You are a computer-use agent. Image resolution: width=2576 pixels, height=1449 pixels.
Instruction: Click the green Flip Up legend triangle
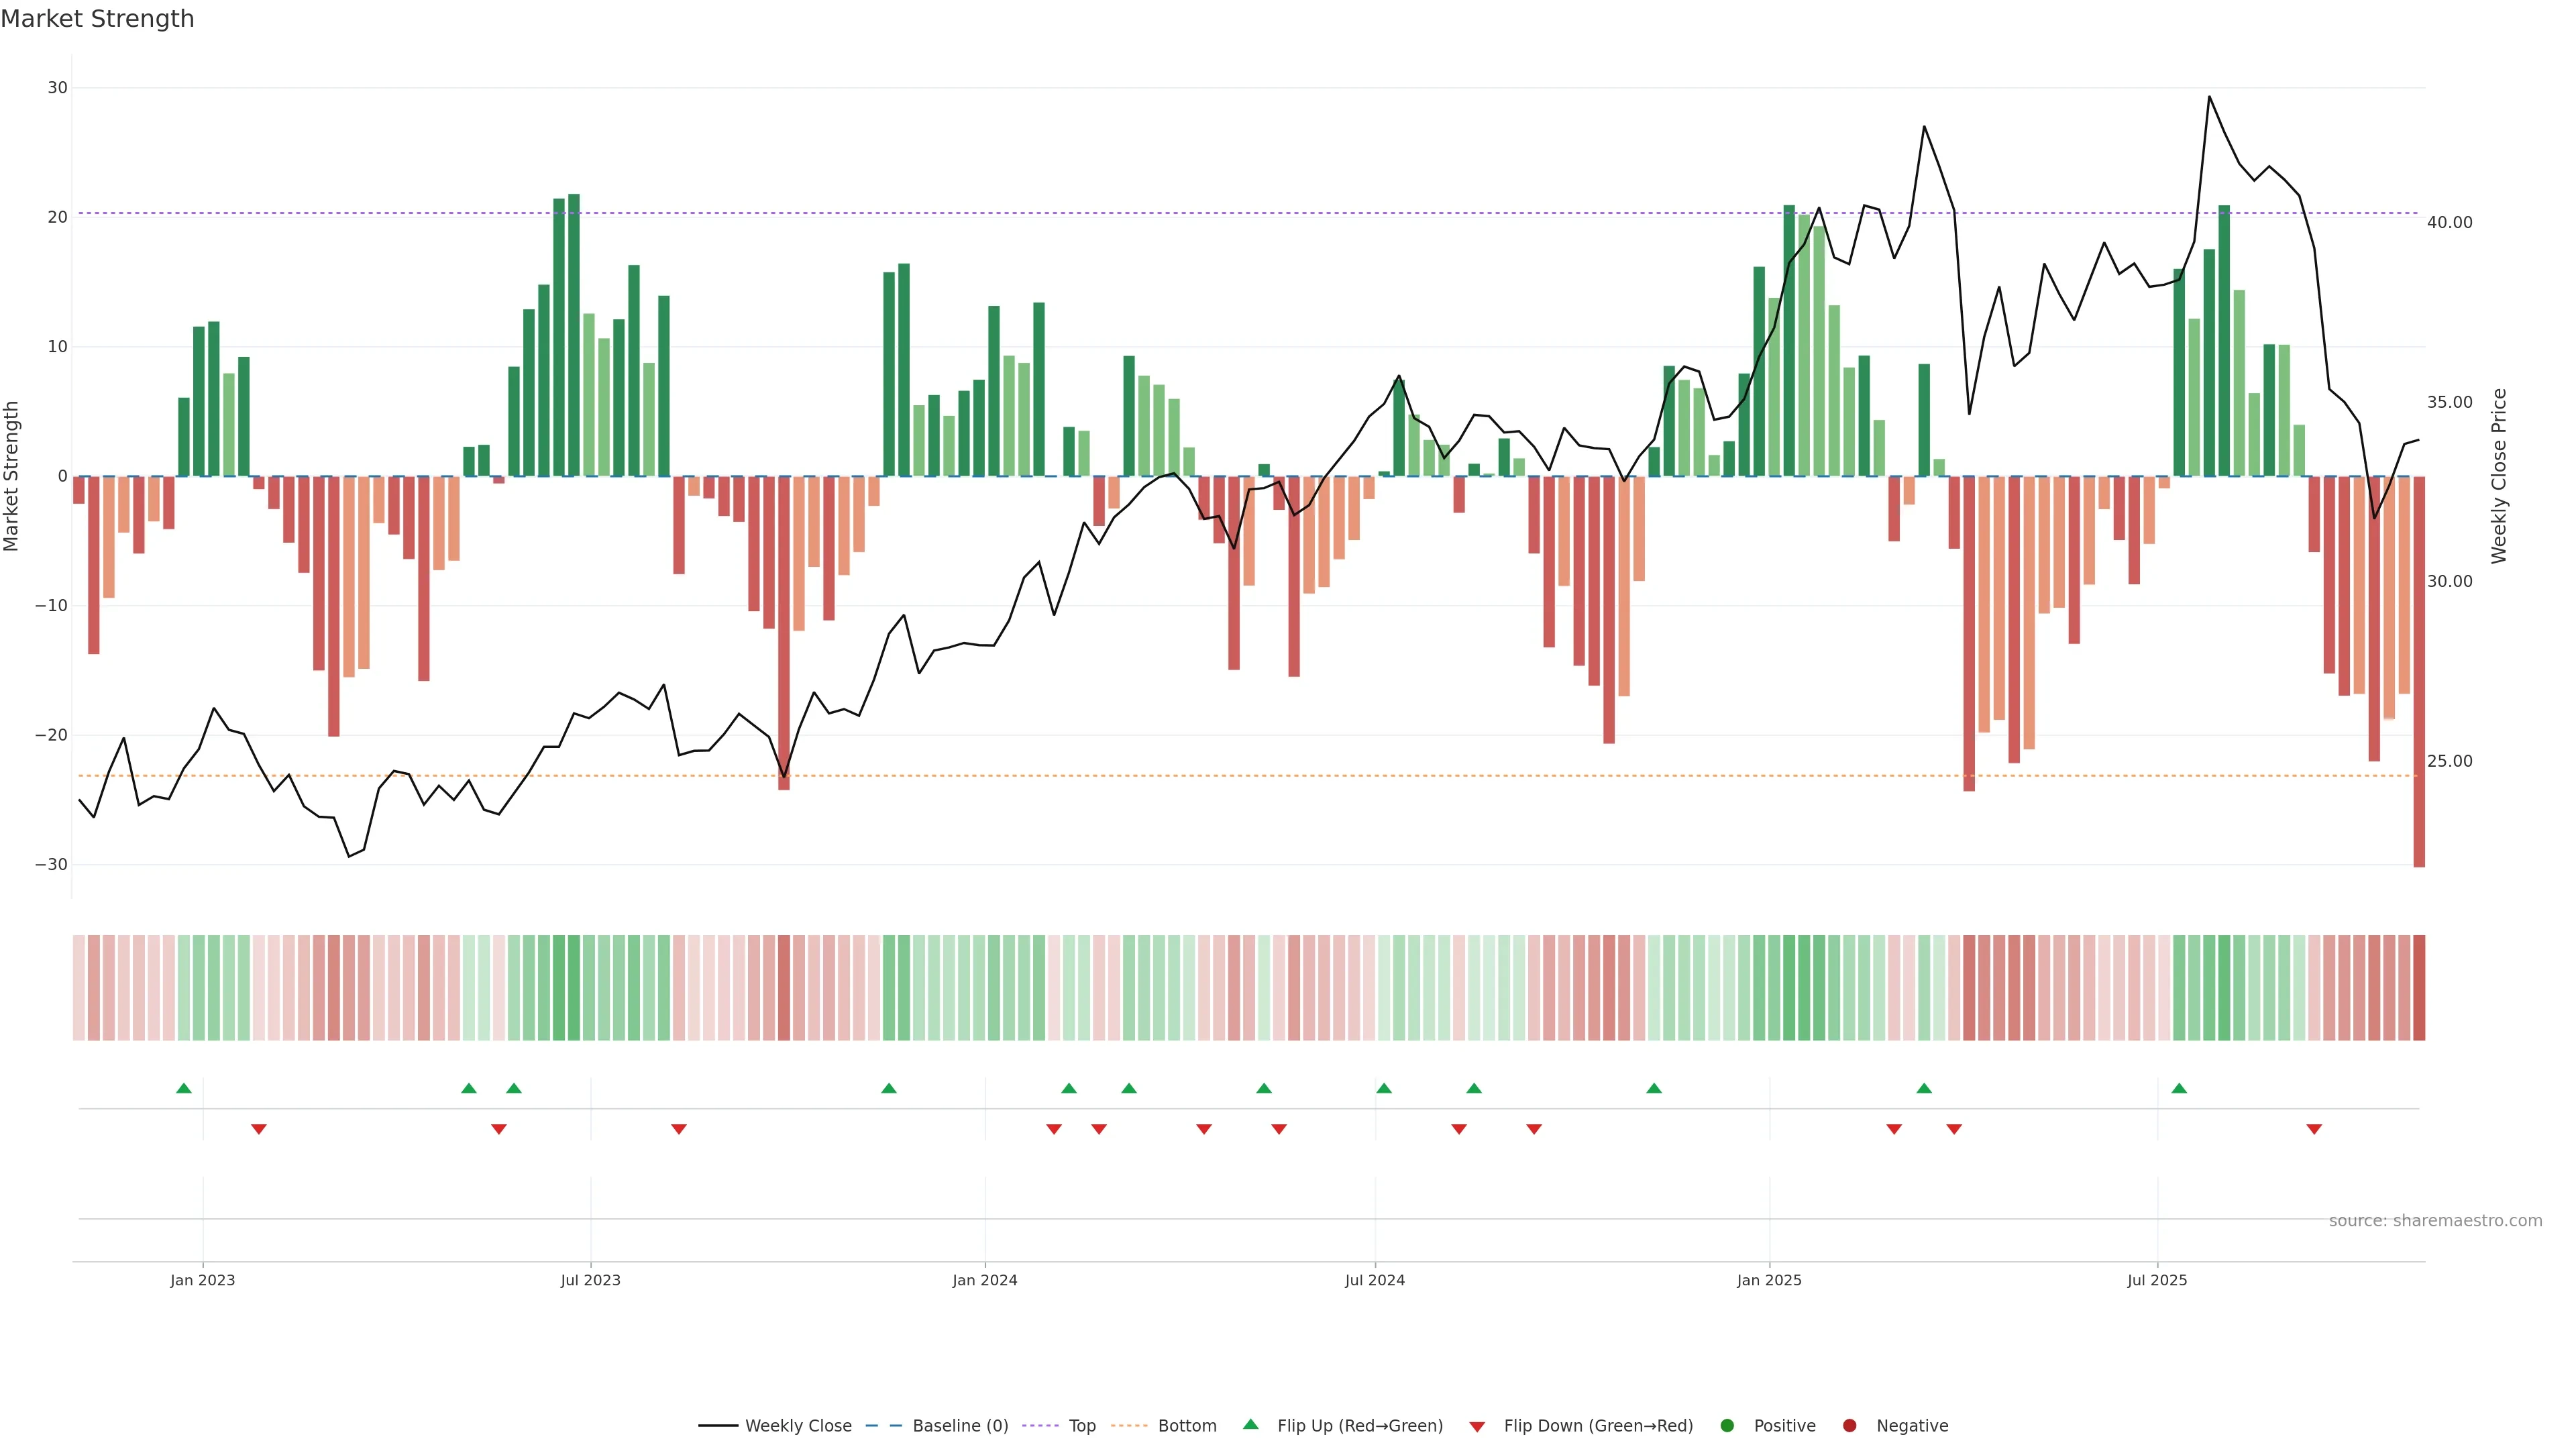coord(1250,1425)
